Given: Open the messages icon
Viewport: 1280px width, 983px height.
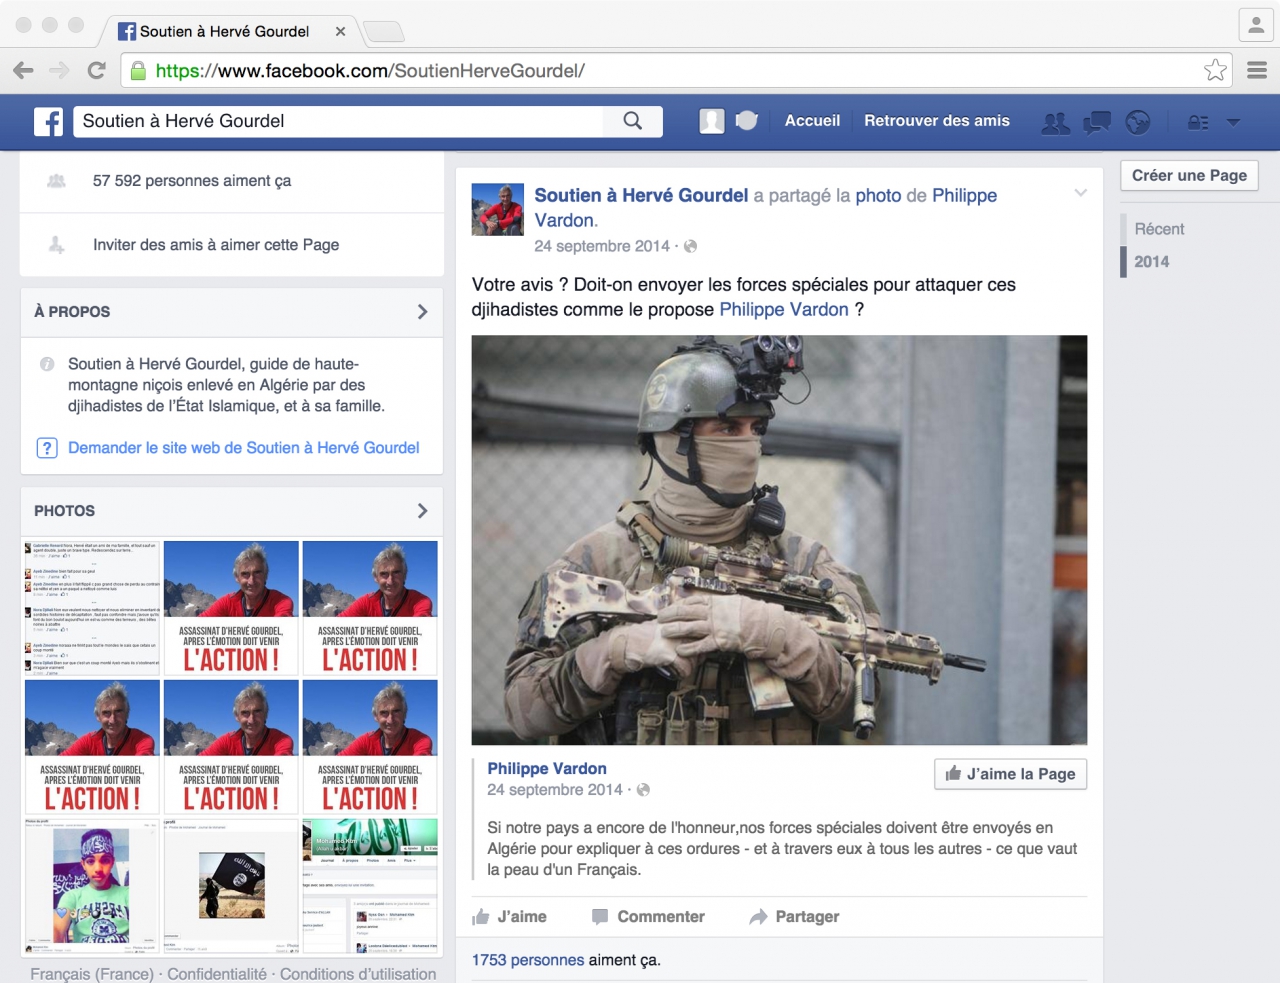Looking at the screenshot, I should point(1097,122).
